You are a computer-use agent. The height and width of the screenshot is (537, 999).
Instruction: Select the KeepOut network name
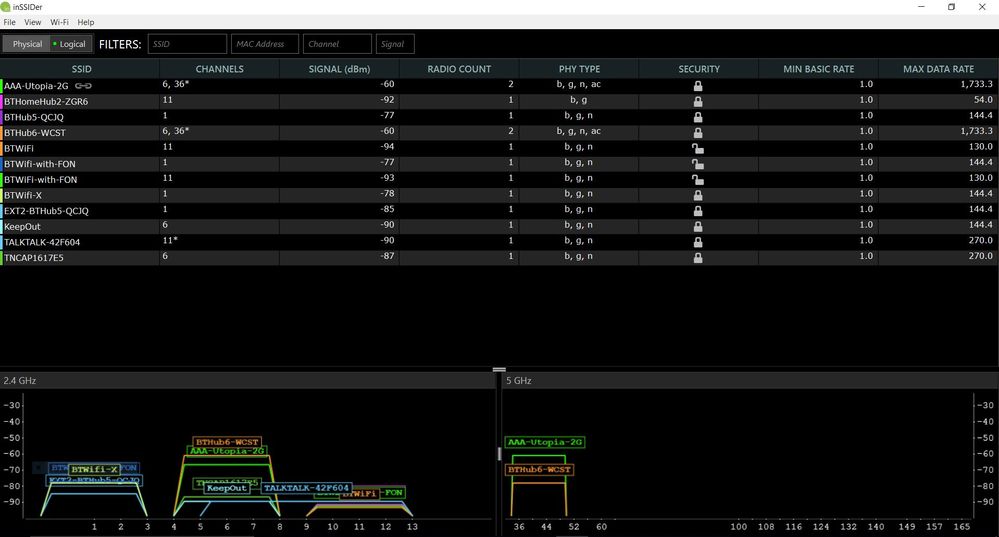22,227
